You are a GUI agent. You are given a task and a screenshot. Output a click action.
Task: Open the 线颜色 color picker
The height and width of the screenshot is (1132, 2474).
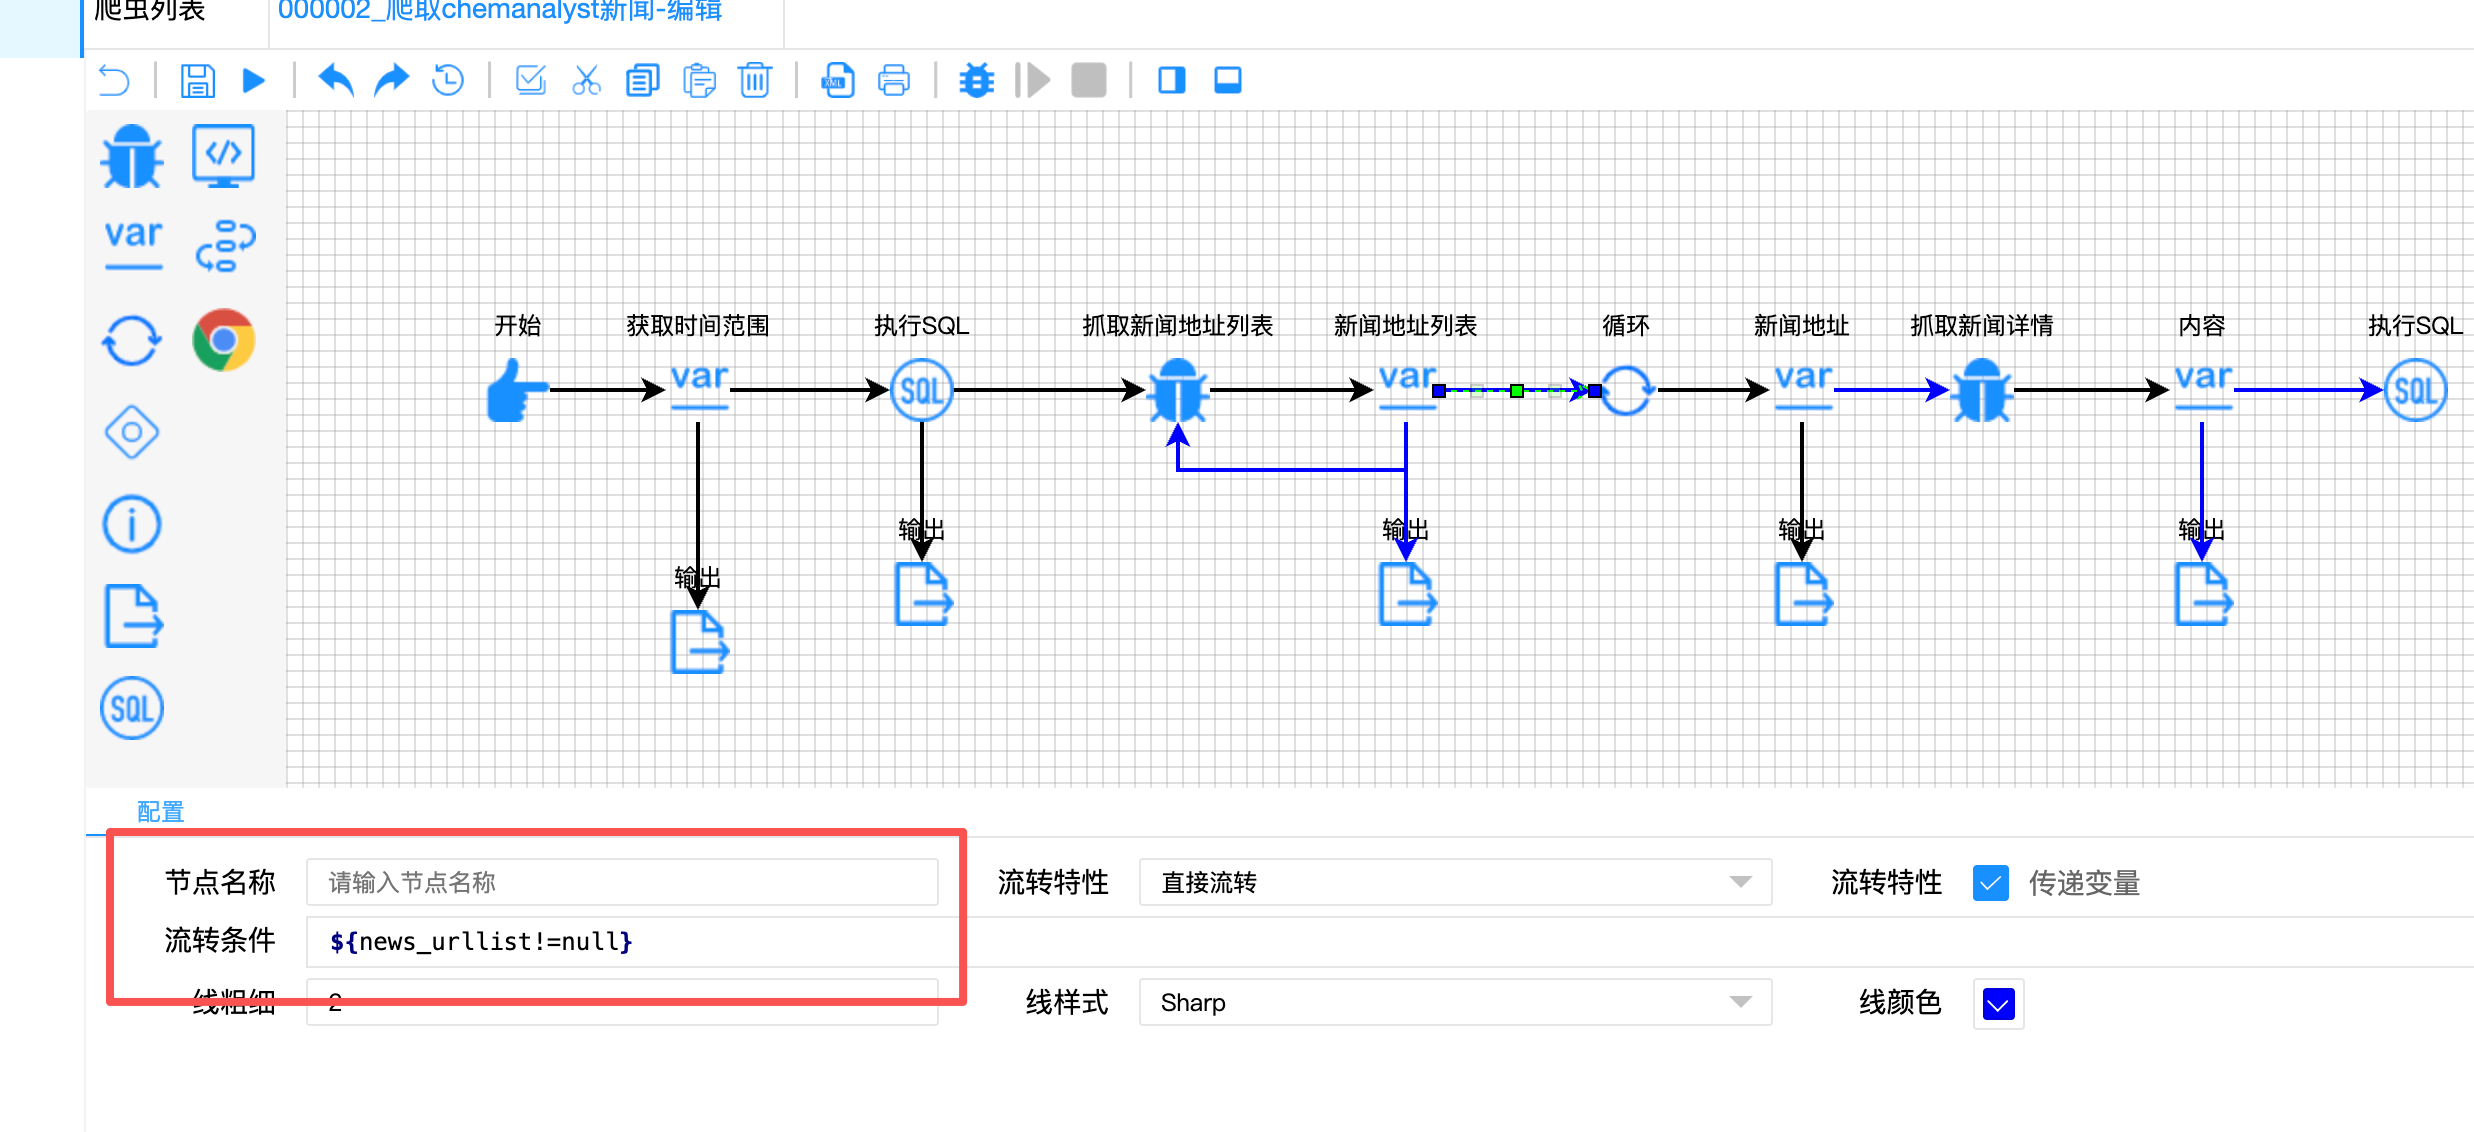pos(1998,1003)
